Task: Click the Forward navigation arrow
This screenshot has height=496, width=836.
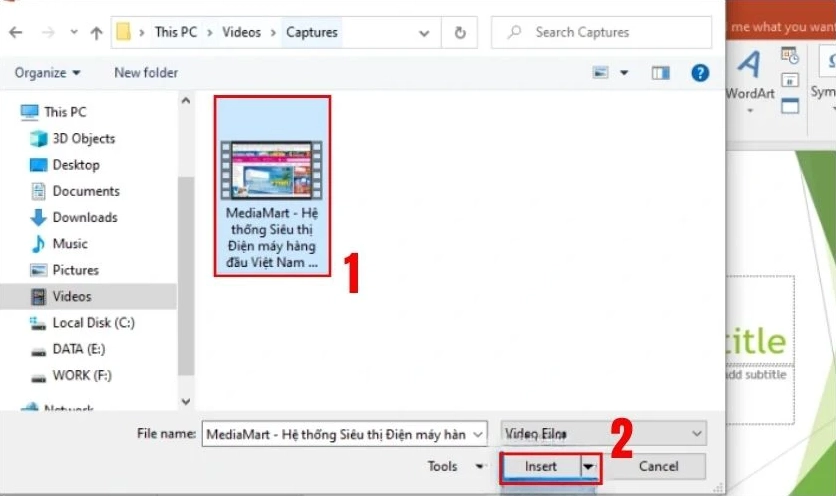Action: pos(48,33)
